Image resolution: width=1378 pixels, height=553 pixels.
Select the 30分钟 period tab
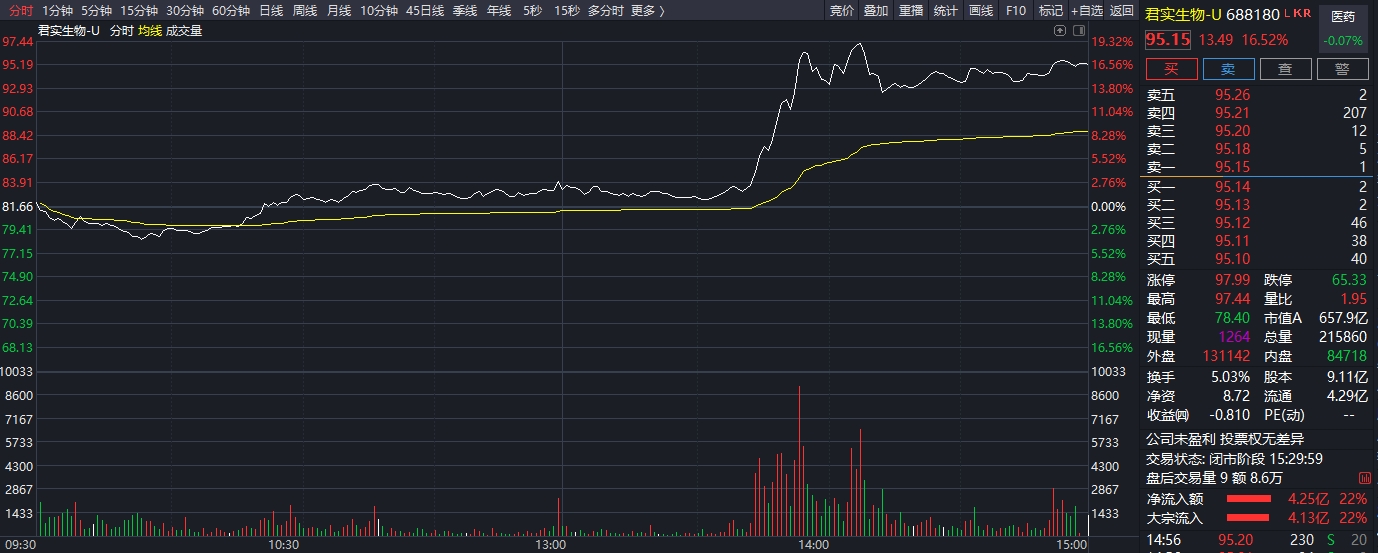click(x=185, y=11)
